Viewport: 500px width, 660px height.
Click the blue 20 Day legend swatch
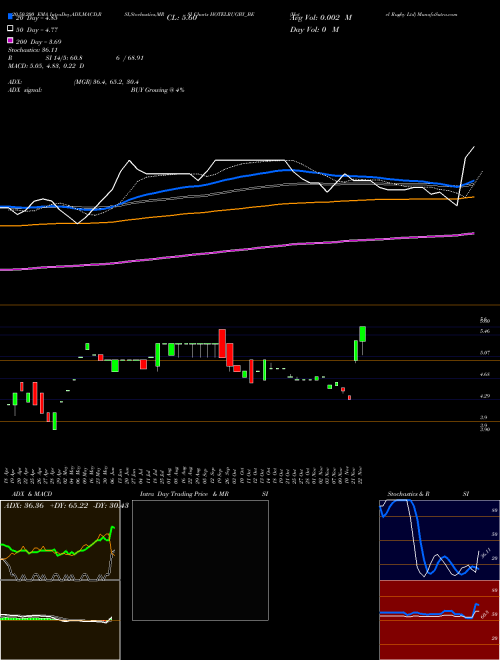pyautogui.click(x=10, y=17)
